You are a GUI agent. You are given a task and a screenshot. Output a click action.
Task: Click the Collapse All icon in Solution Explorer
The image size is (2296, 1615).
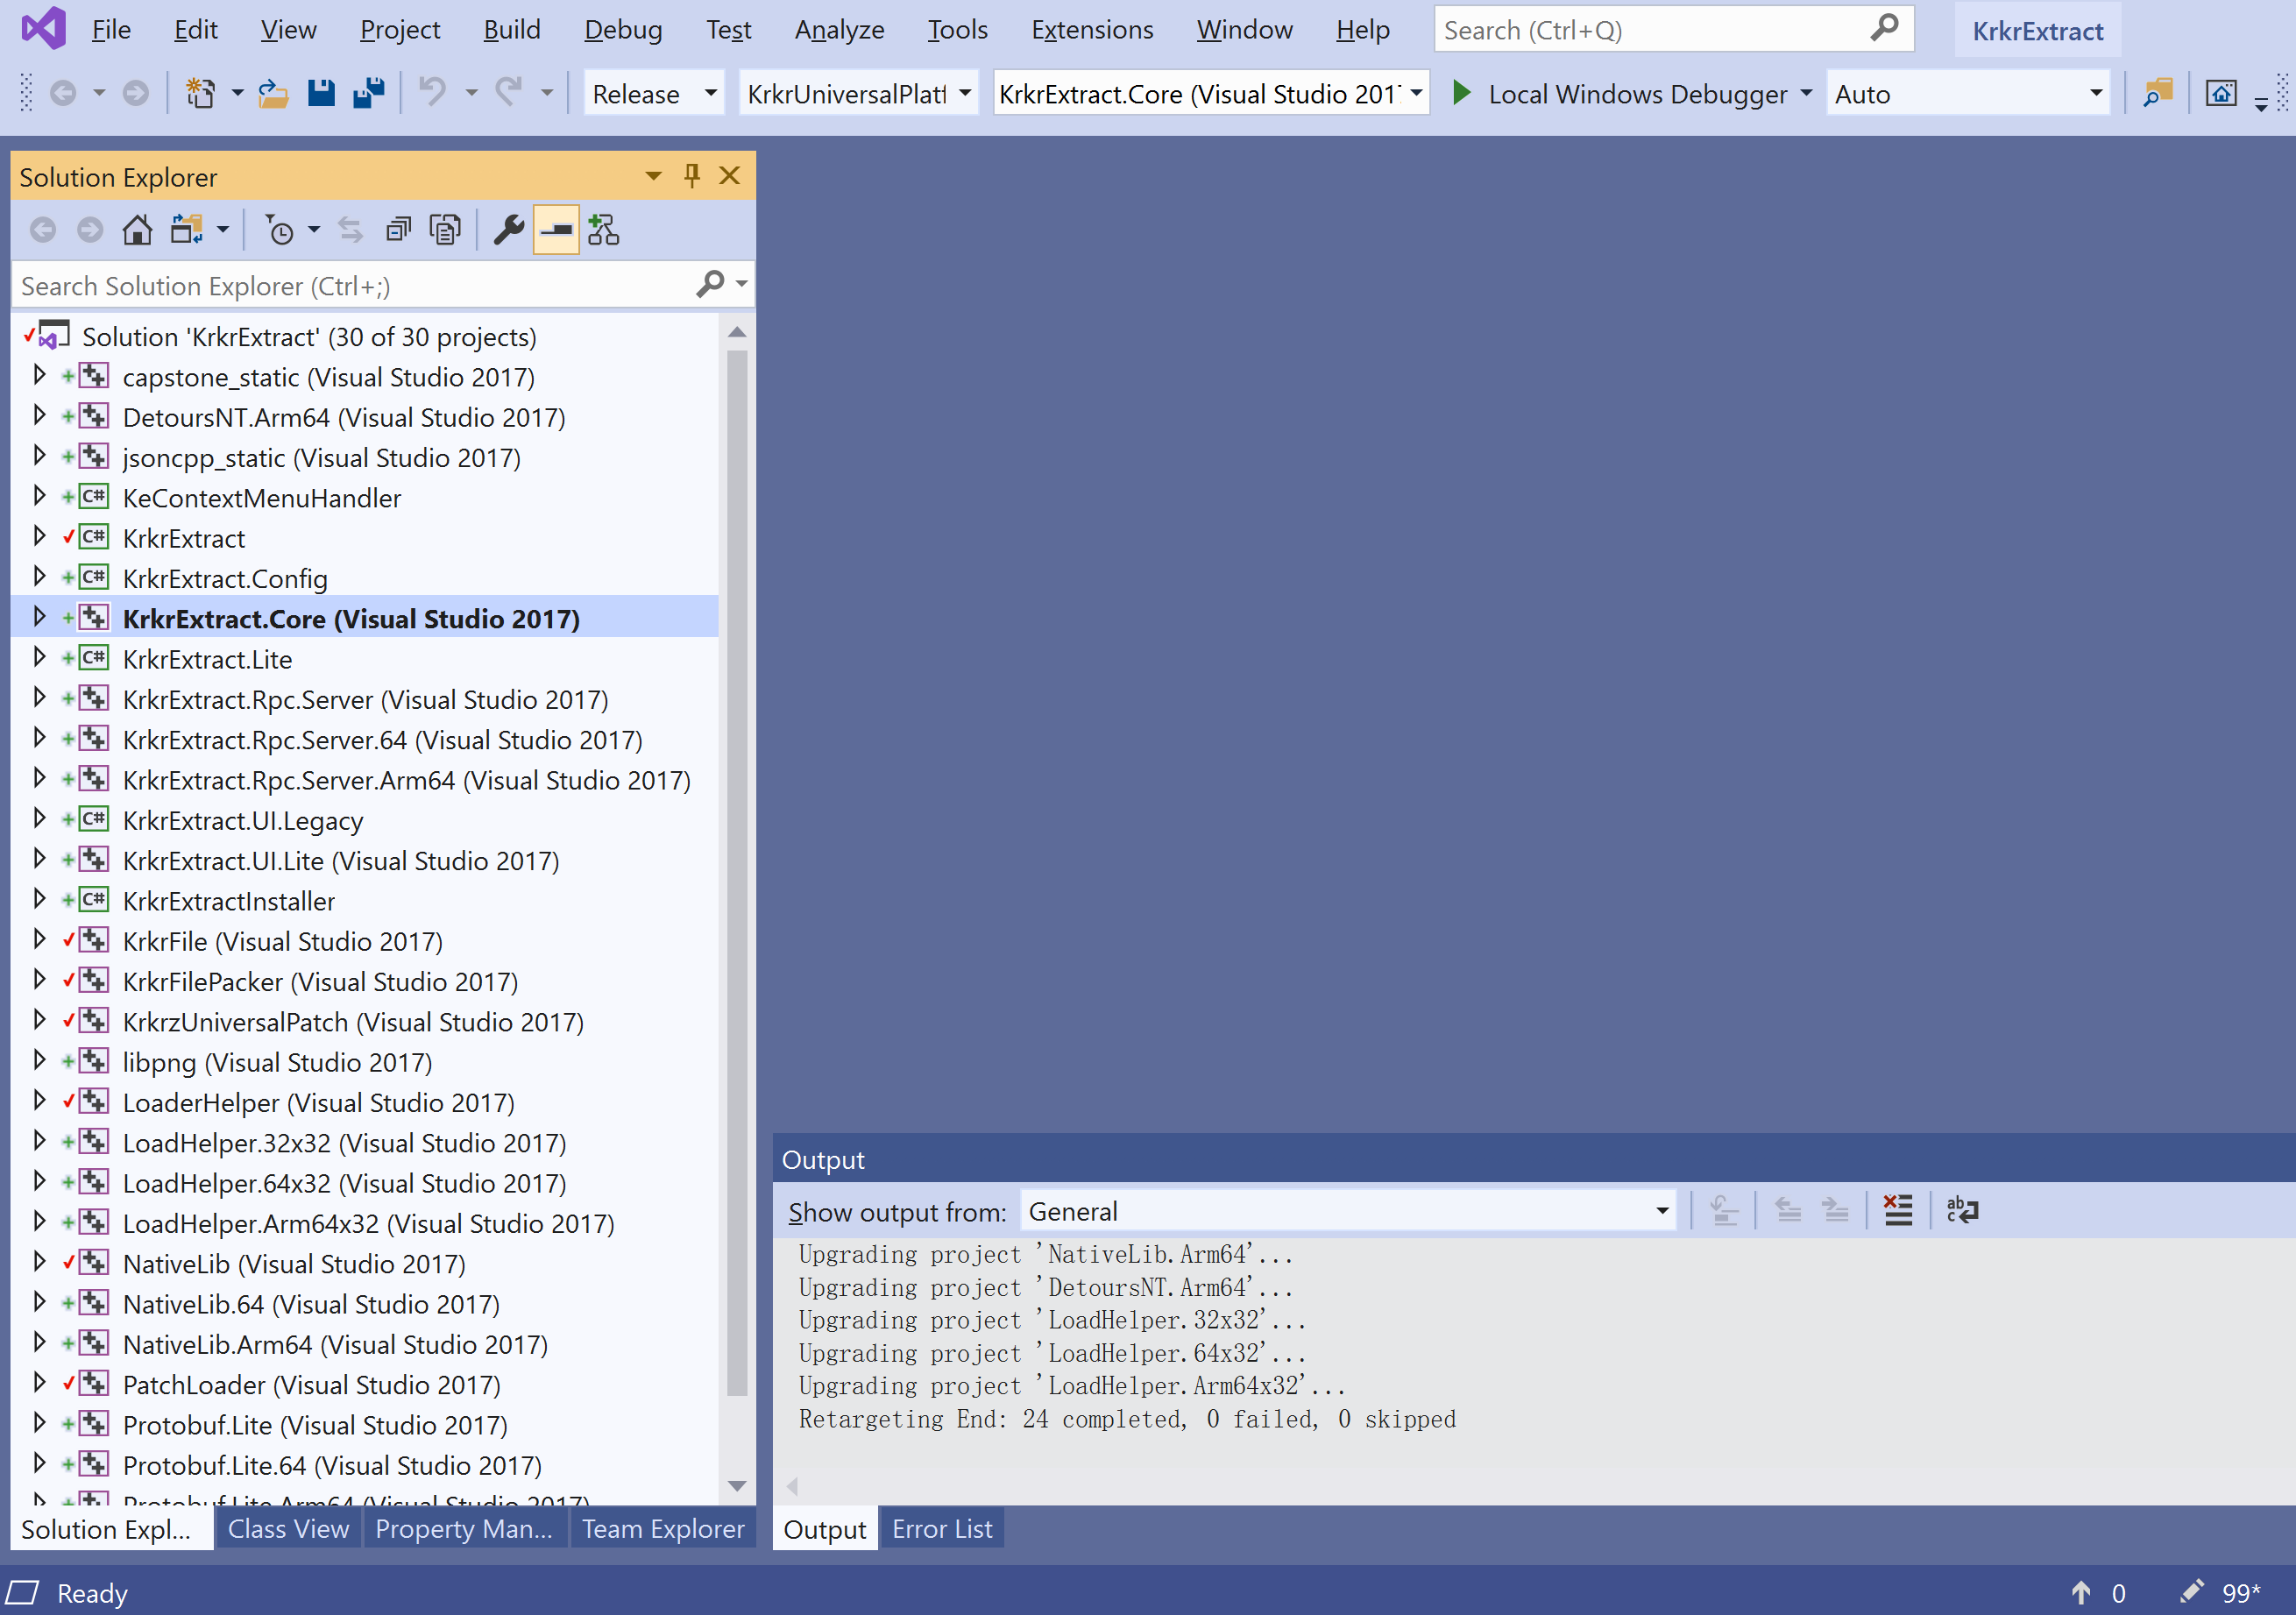tap(398, 230)
